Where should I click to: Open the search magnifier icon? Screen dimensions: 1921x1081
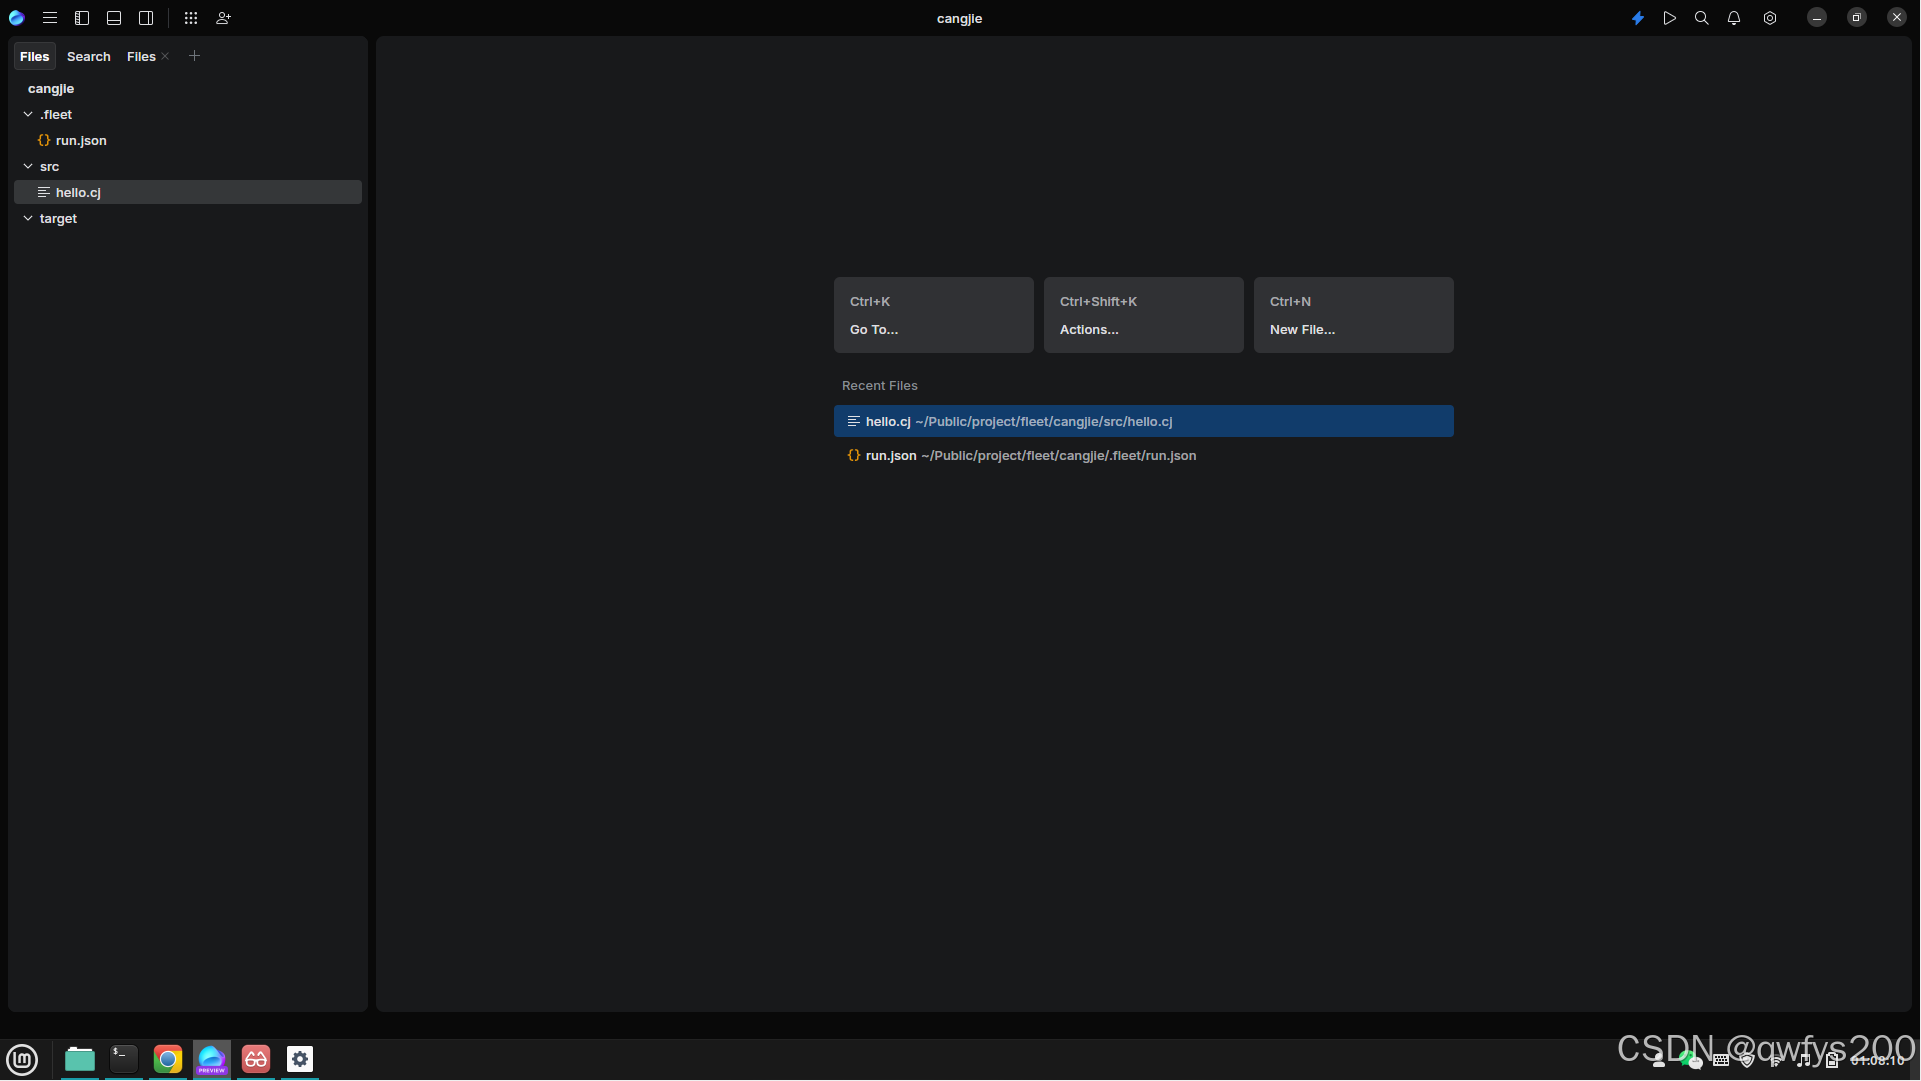point(1702,18)
